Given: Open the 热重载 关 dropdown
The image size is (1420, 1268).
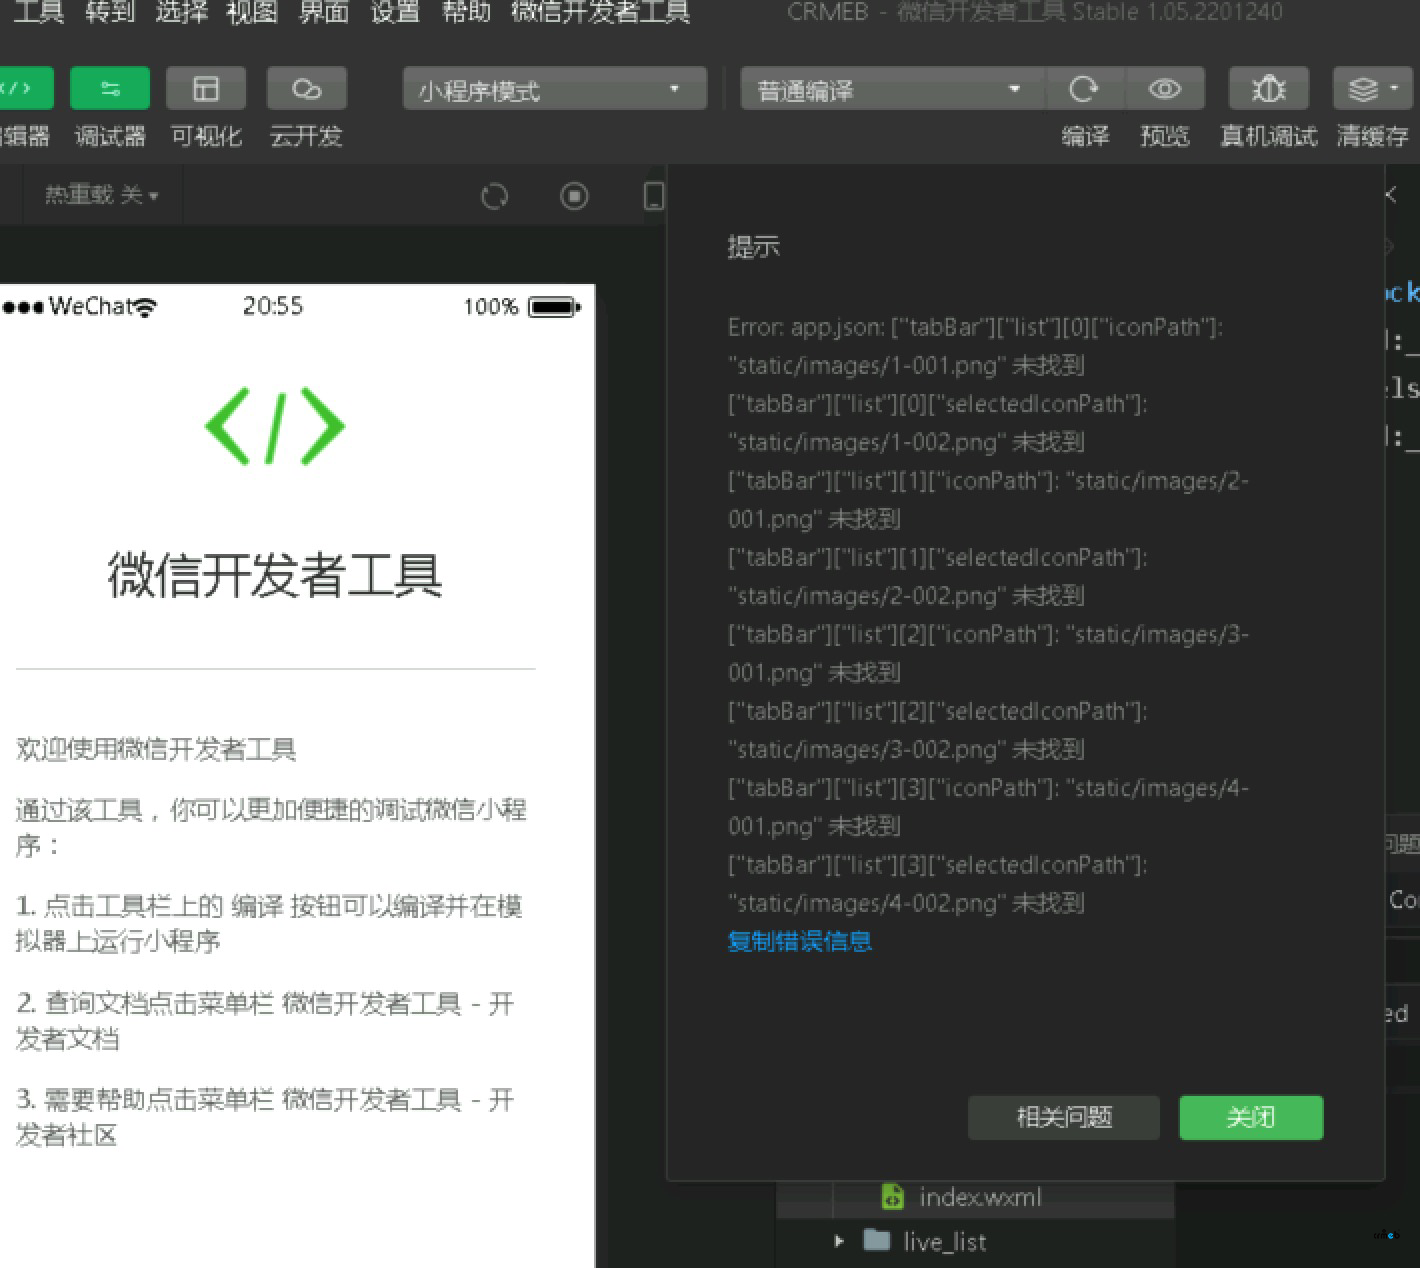Looking at the screenshot, I should 101,195.
